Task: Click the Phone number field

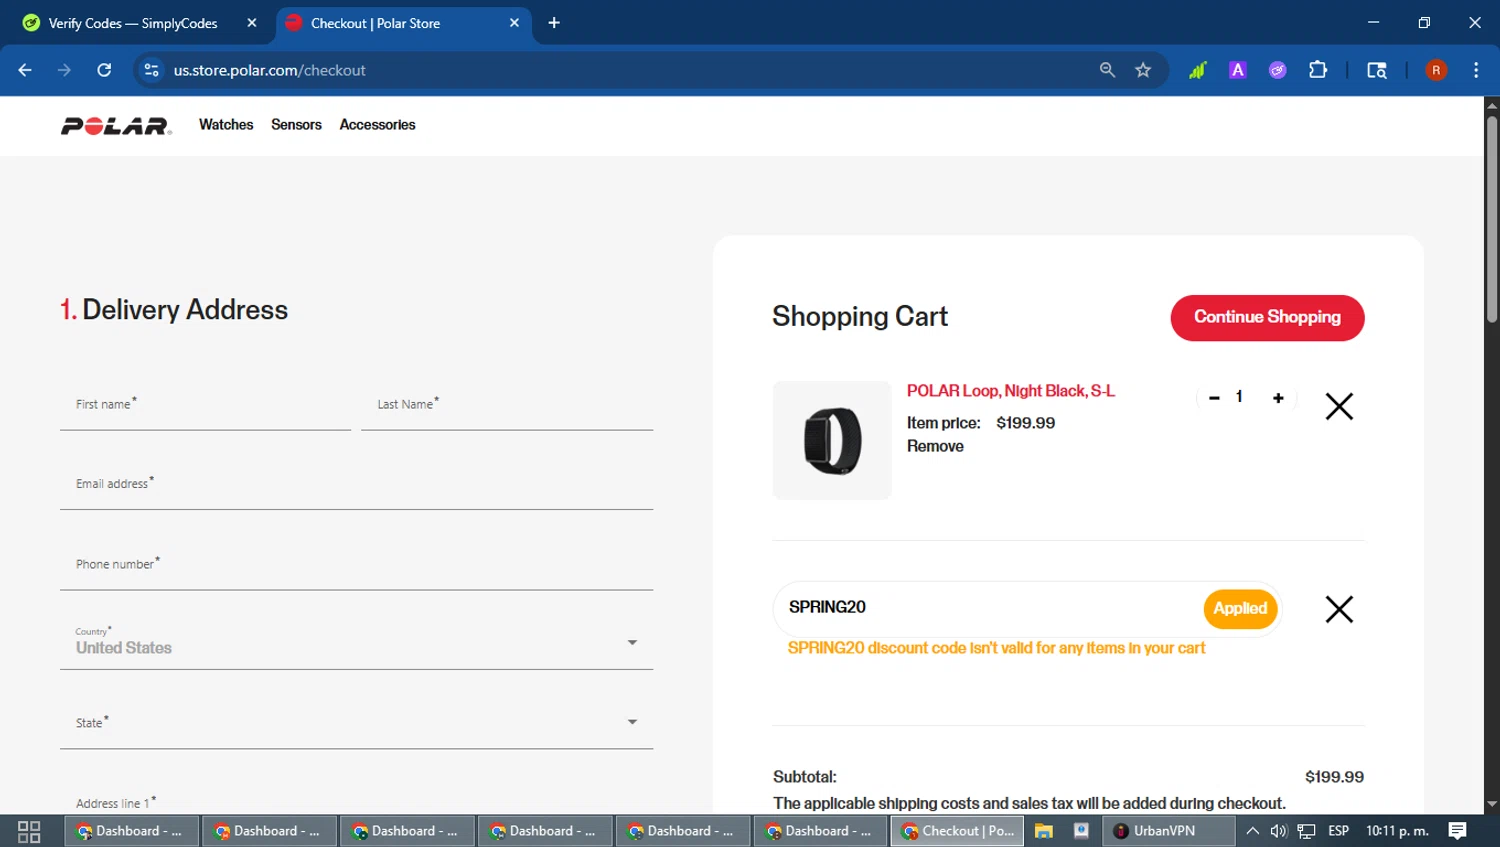Action: pyautogui.click(x=356, y=566)
